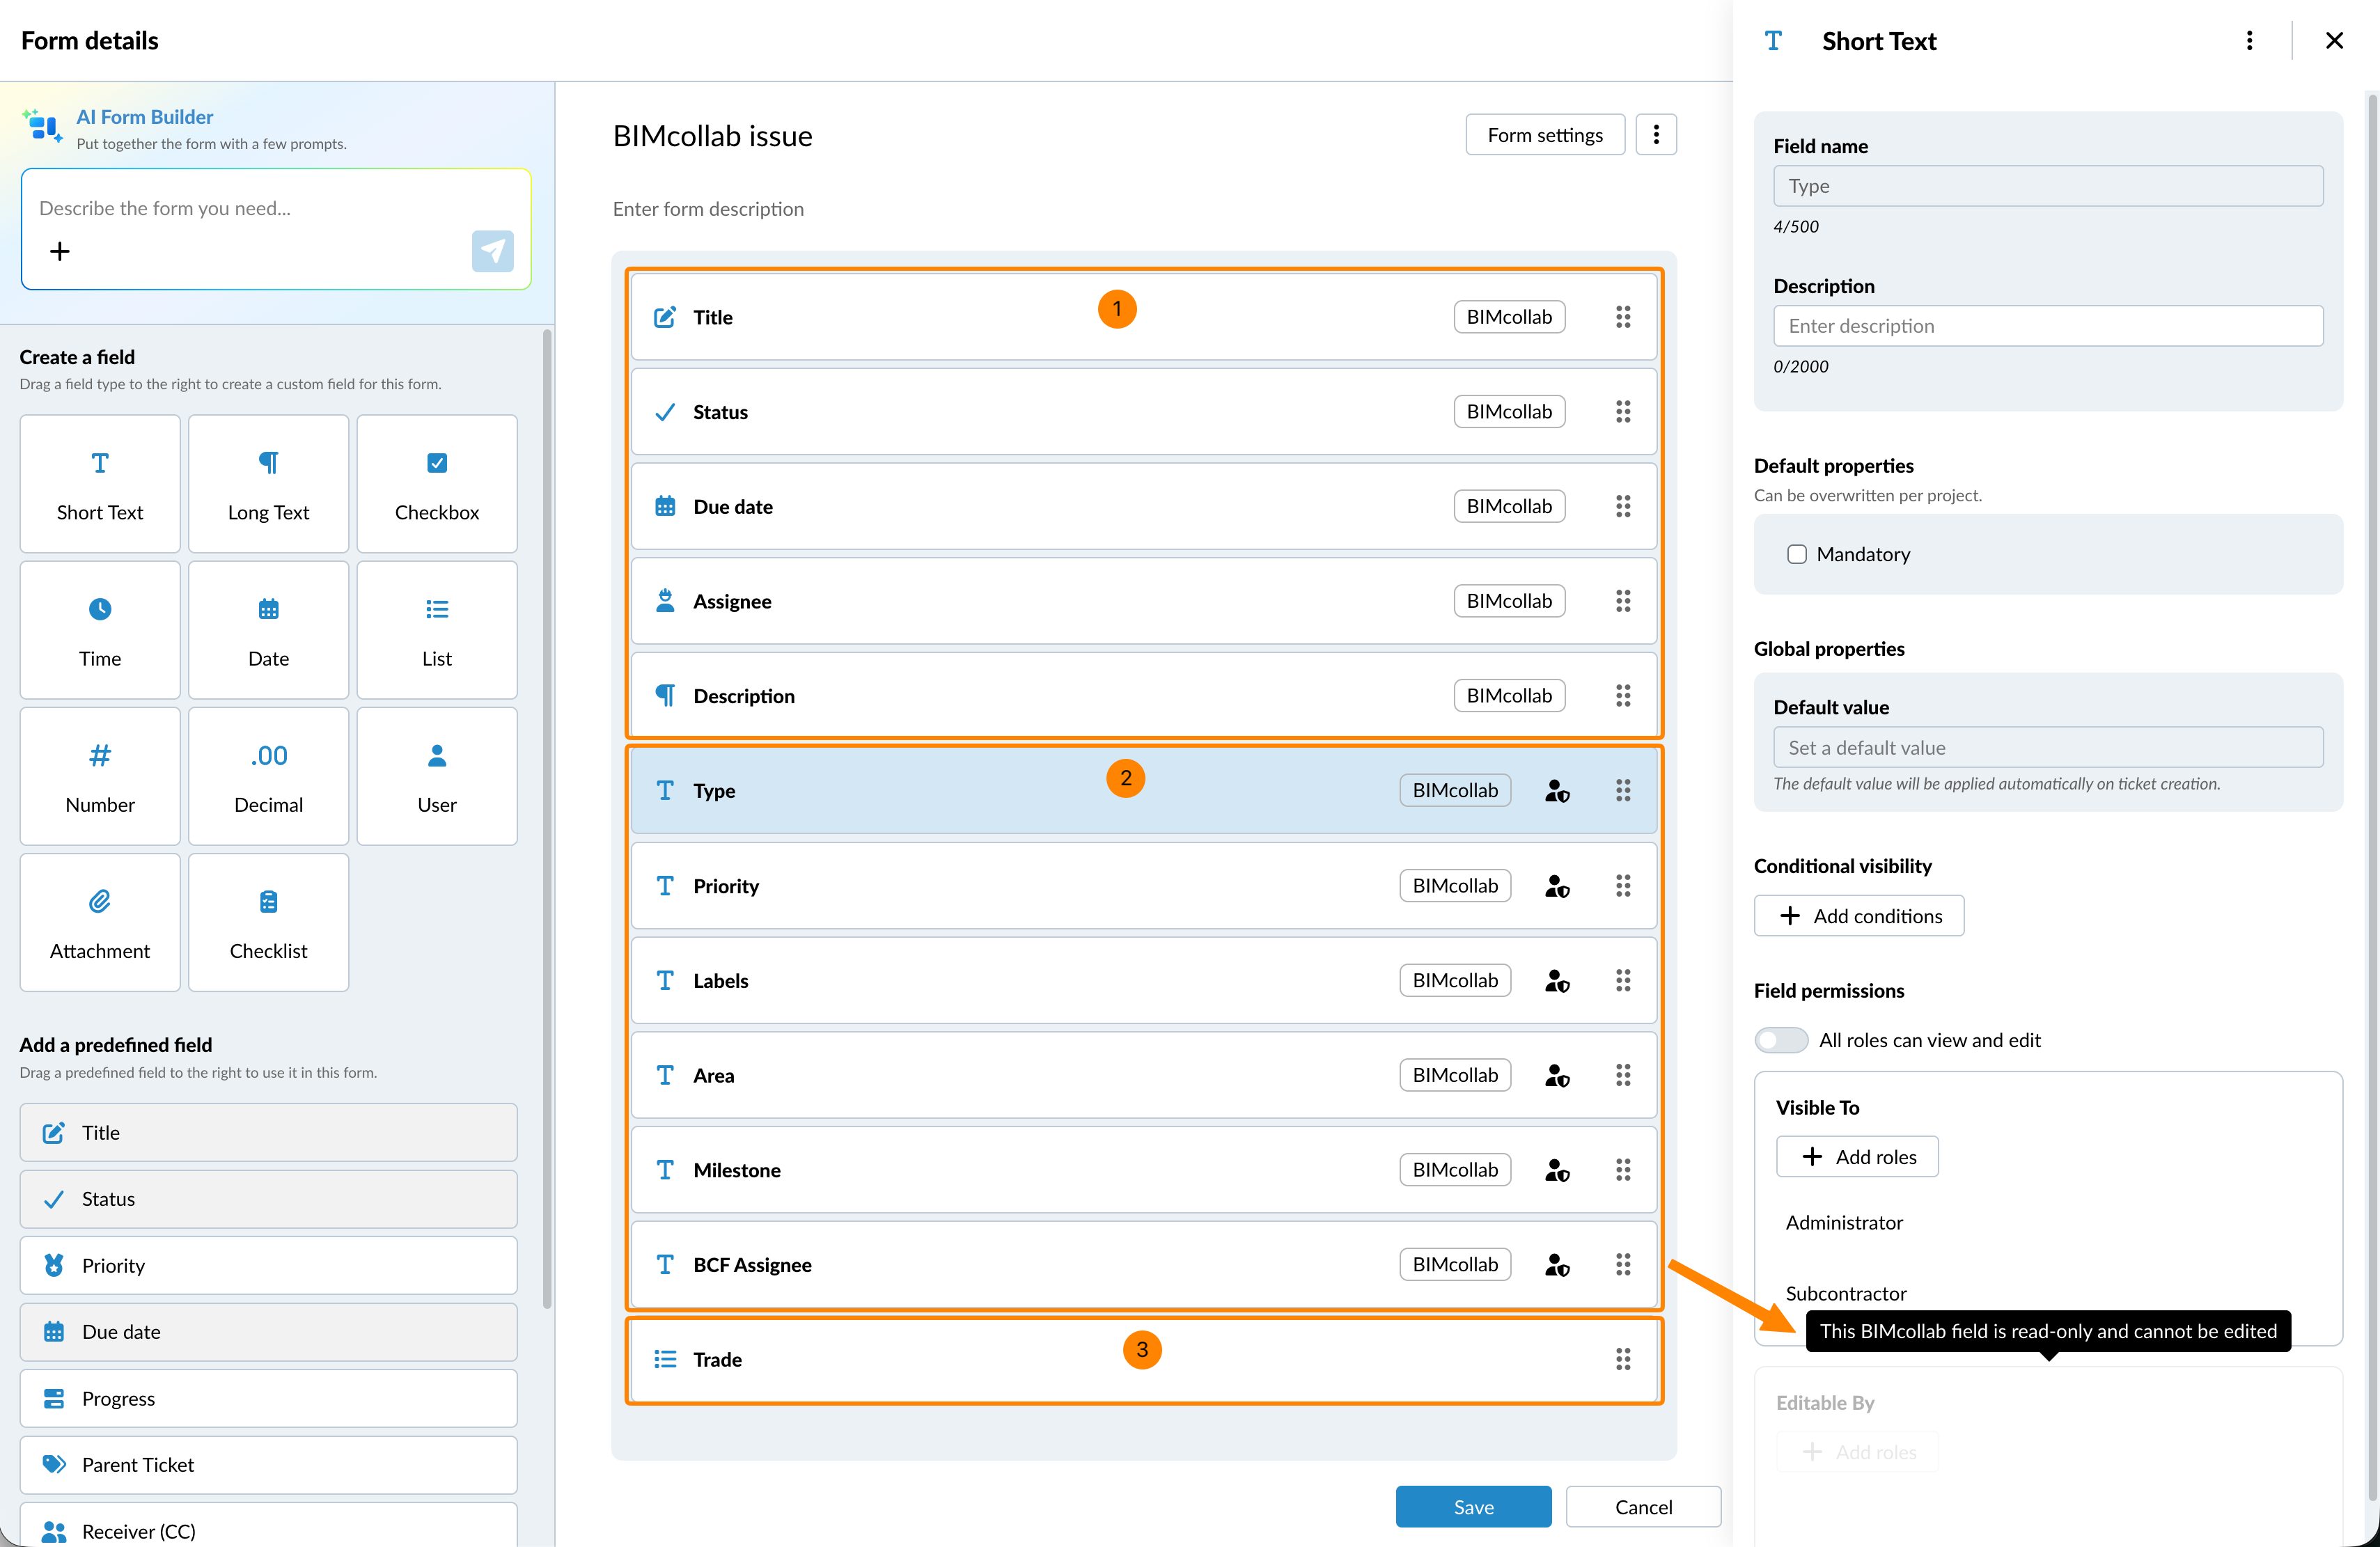Select the Priority form row
2380x1547 pixels.
[1144, 886]
